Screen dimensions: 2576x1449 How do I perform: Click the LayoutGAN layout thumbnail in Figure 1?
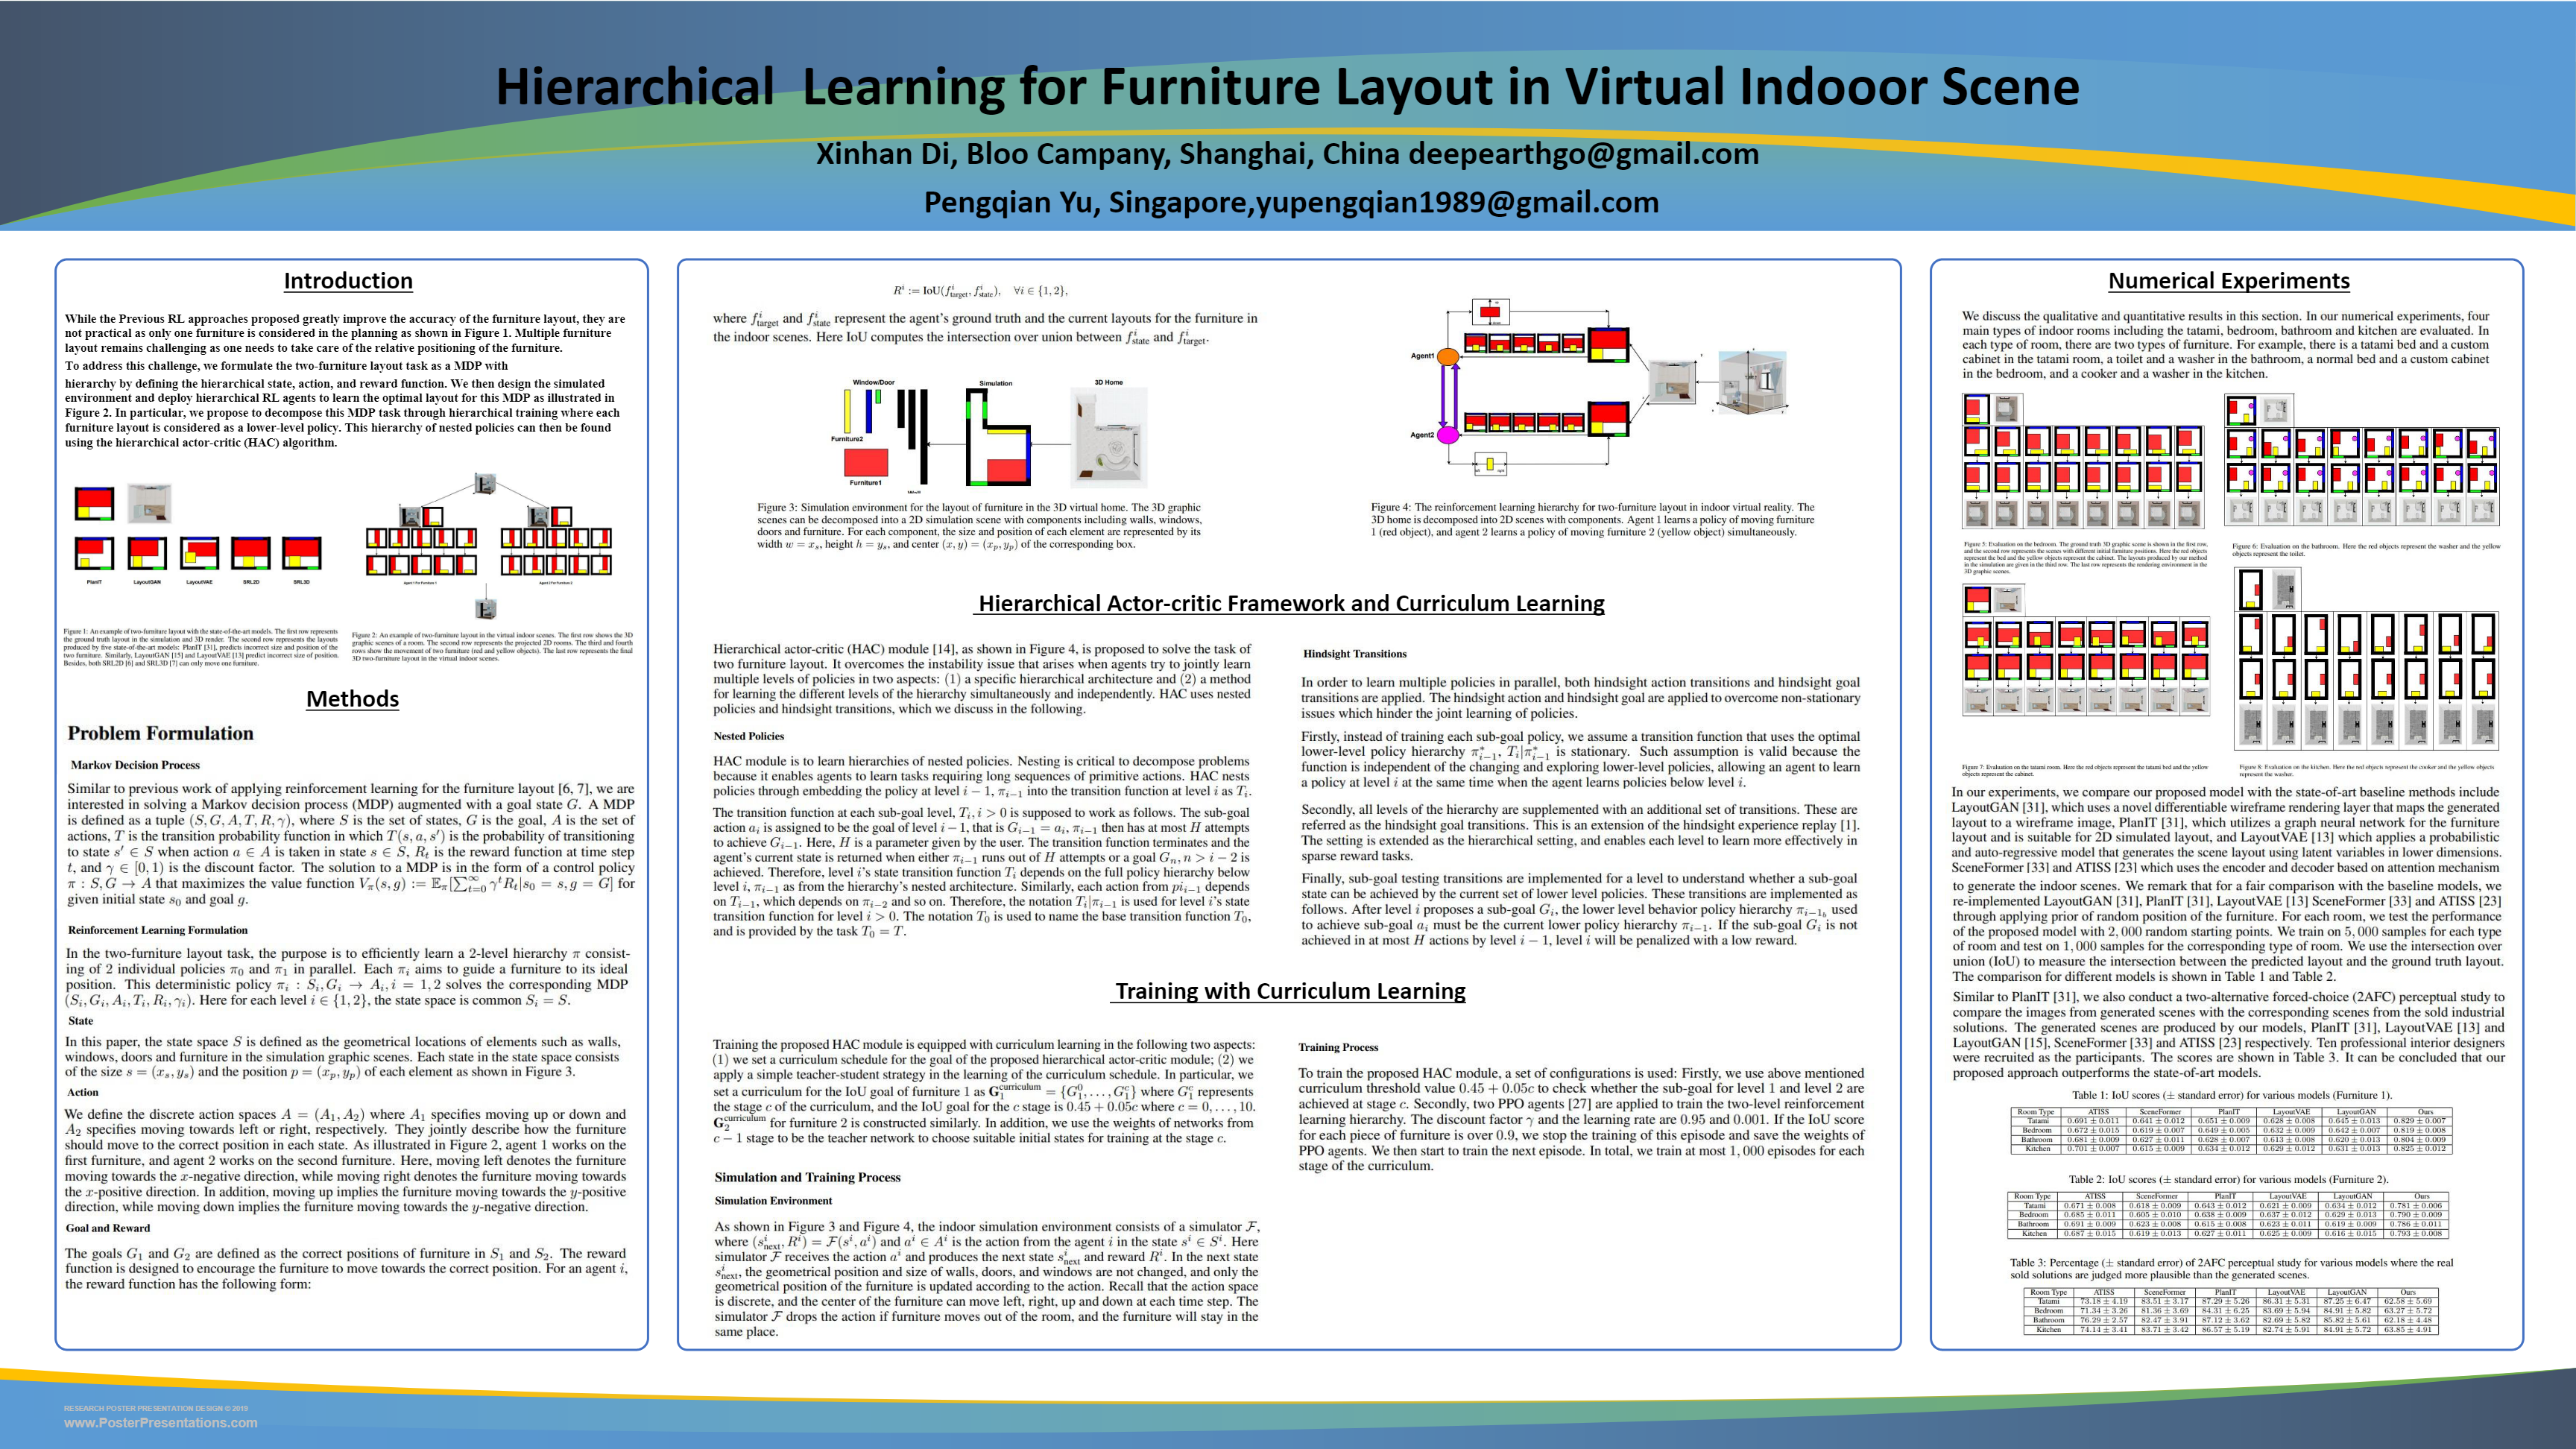point(147,553)
